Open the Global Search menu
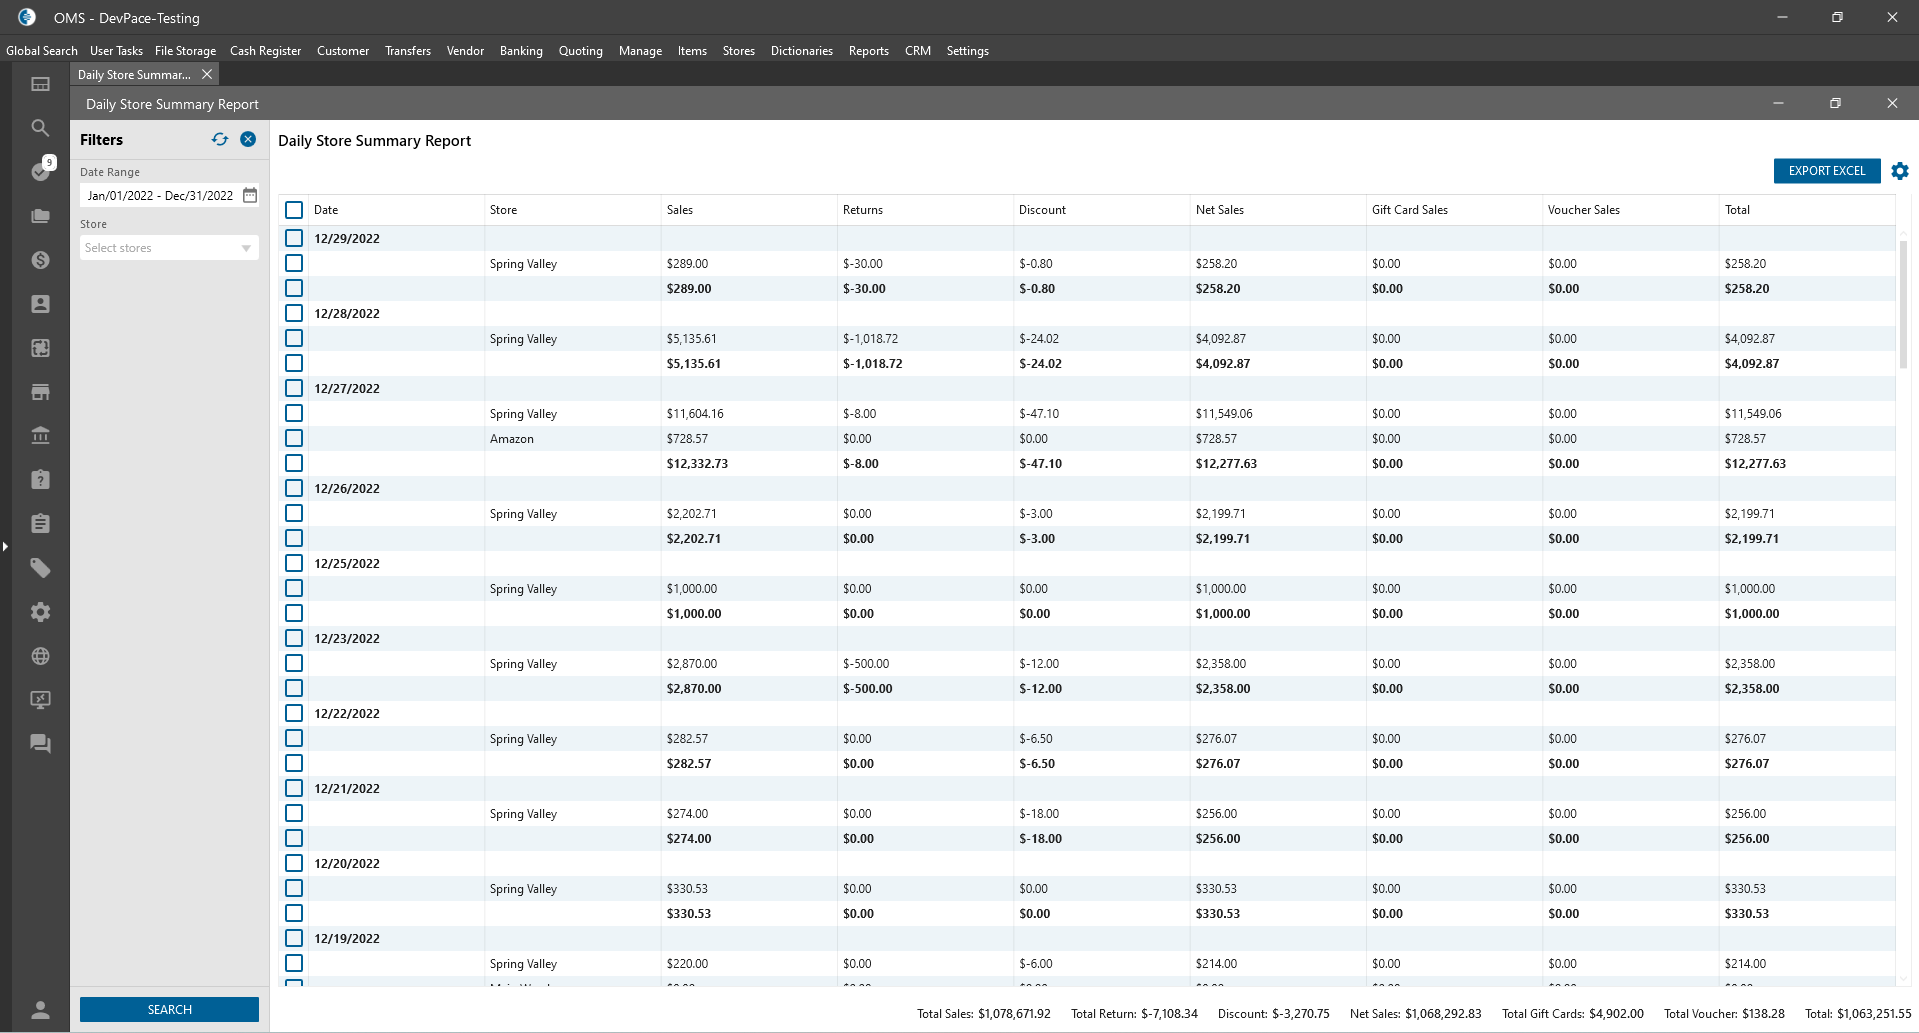Viewport: 1919px width, 1033px height. (x=42, y=51)
